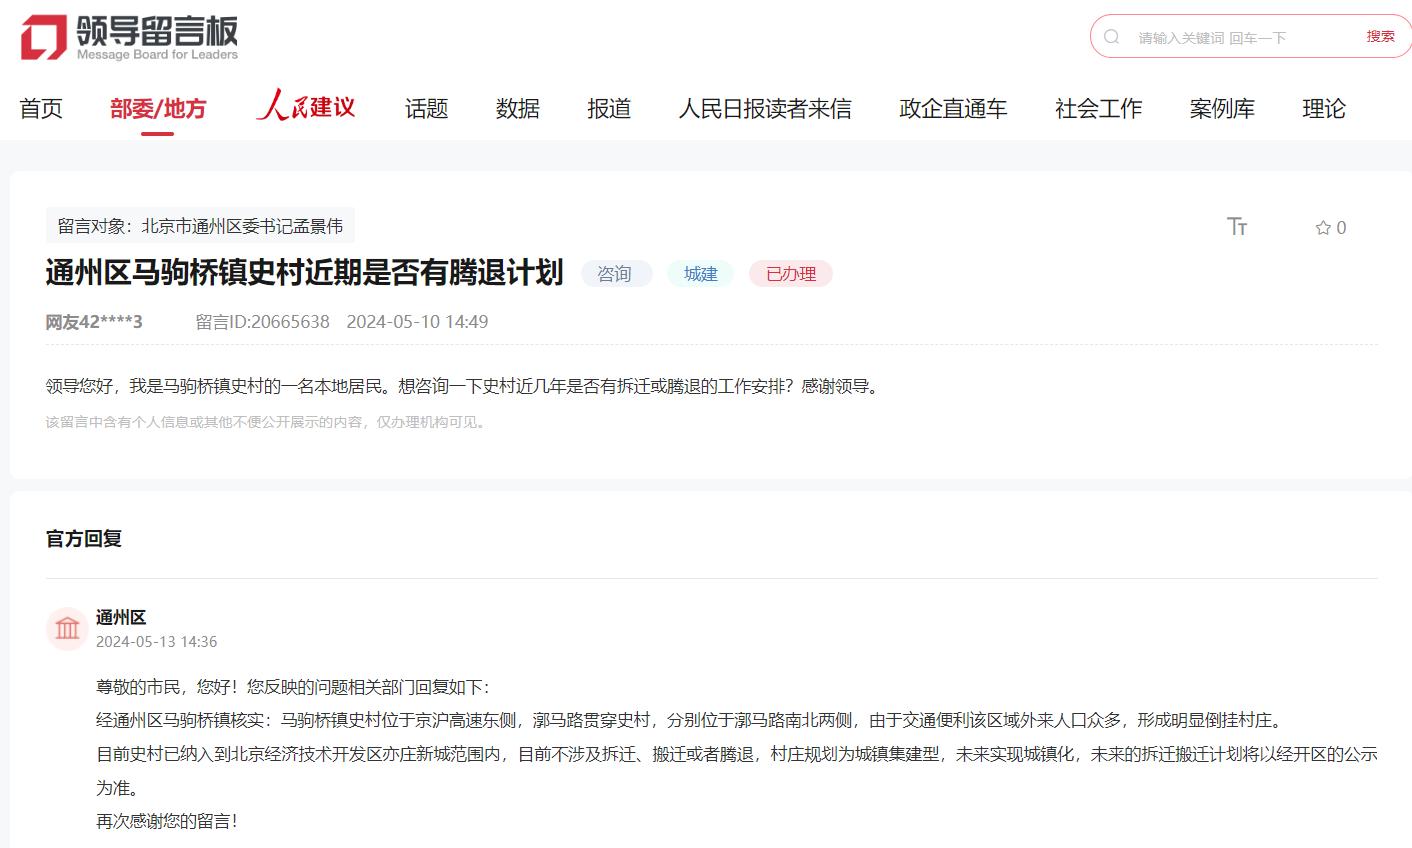Type in the keyword search field
The width and height of the screenshot is (1412, 848).
coord(1240,38)
